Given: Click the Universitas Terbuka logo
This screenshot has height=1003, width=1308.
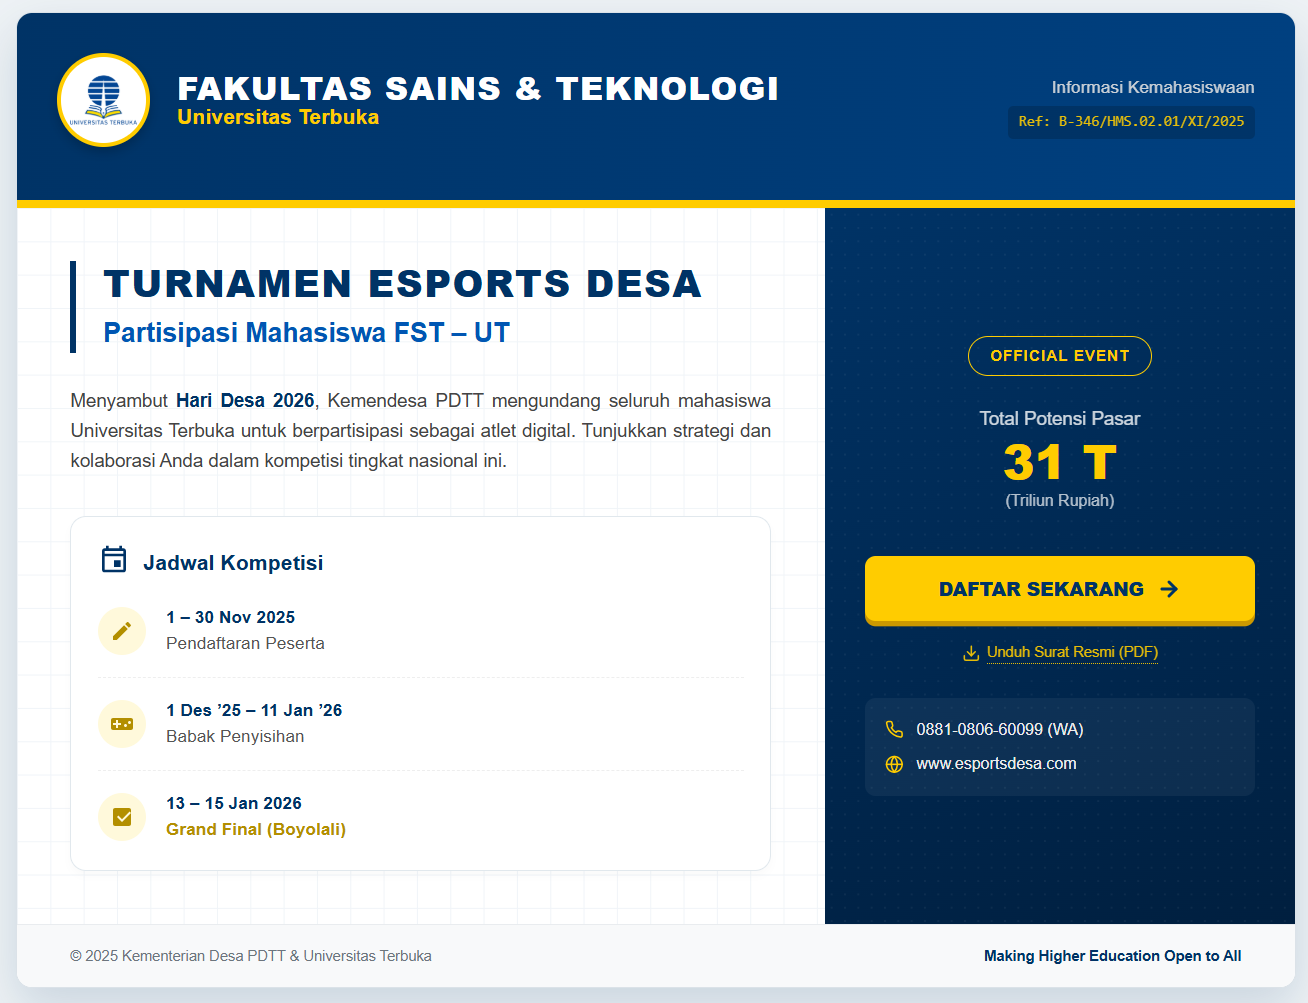Looking at the screenshot, I should [x=103, y=100].
